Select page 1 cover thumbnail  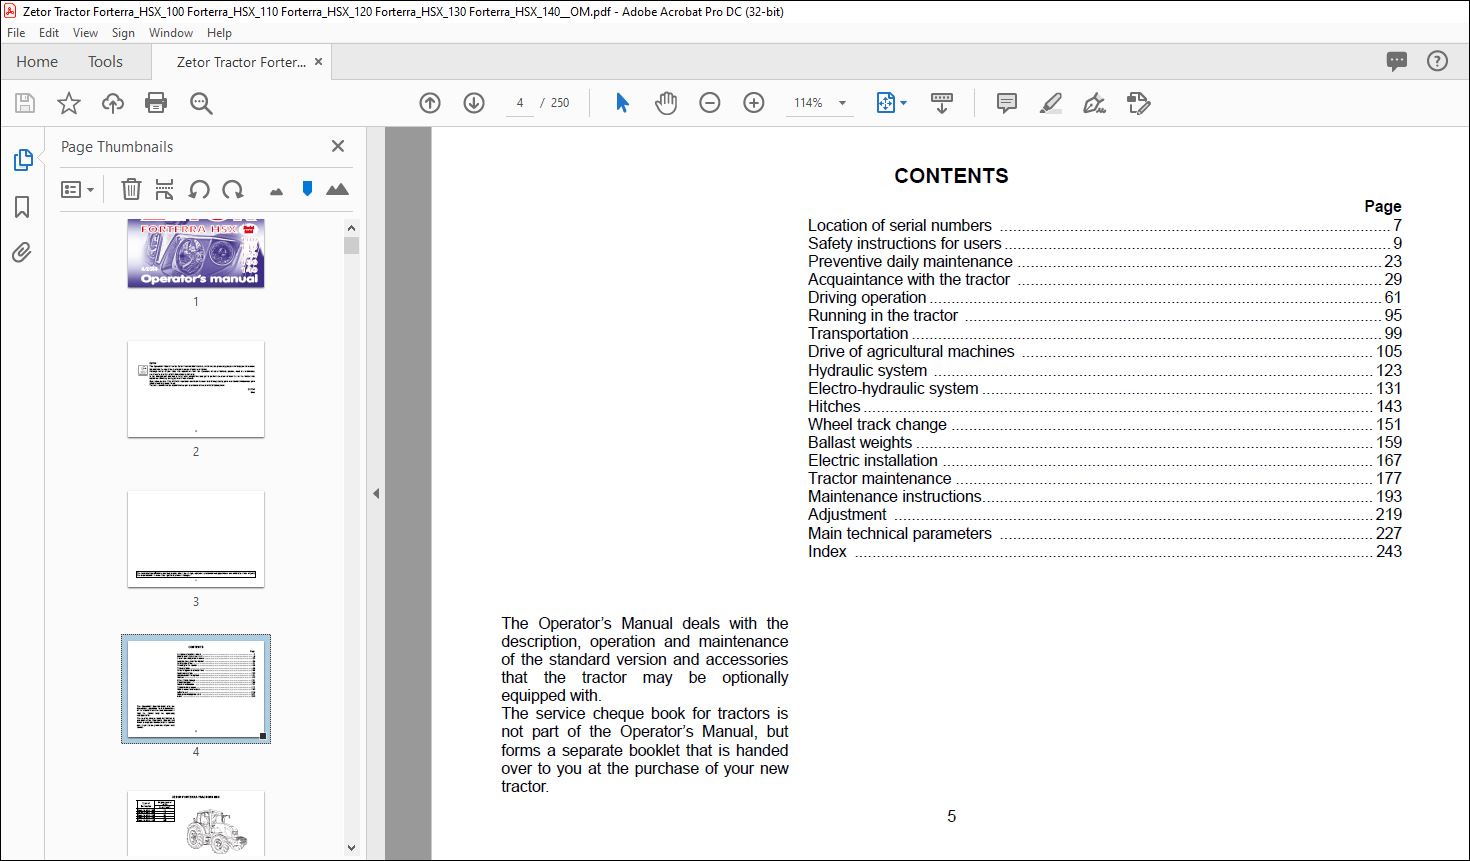pos(196,254)
